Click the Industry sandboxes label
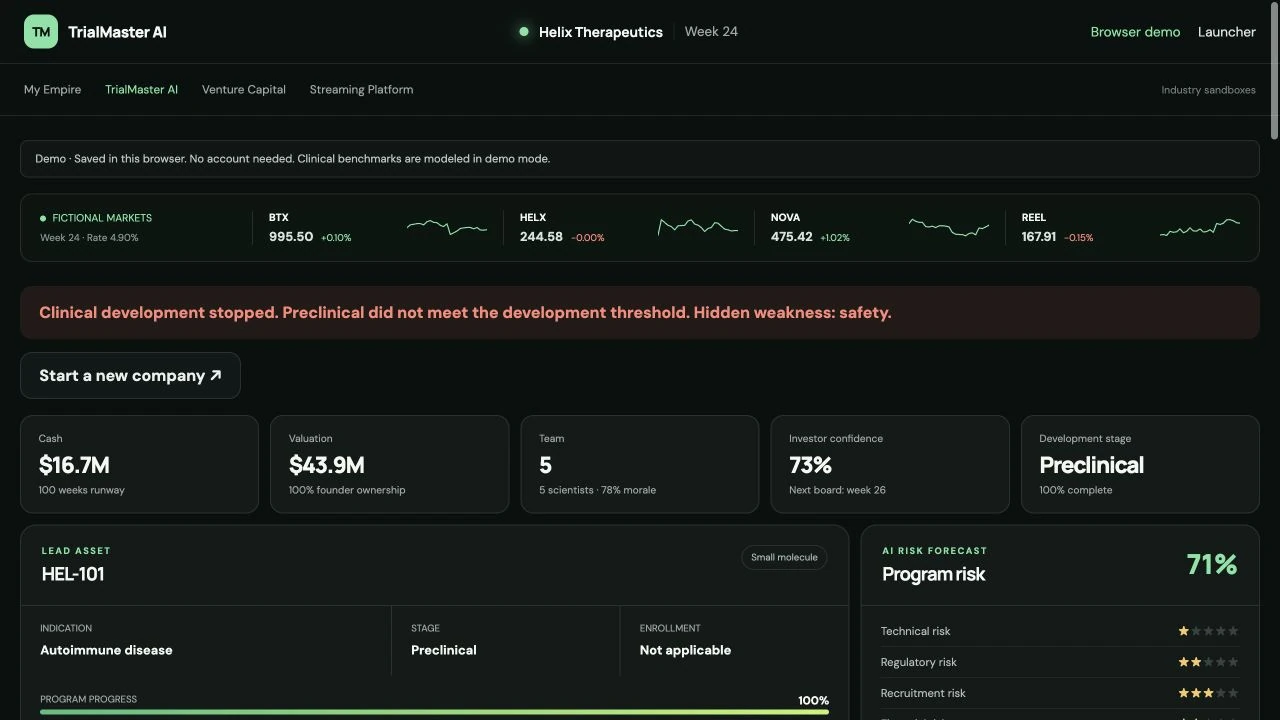The image size is (1280, 720). (1208, 90)
